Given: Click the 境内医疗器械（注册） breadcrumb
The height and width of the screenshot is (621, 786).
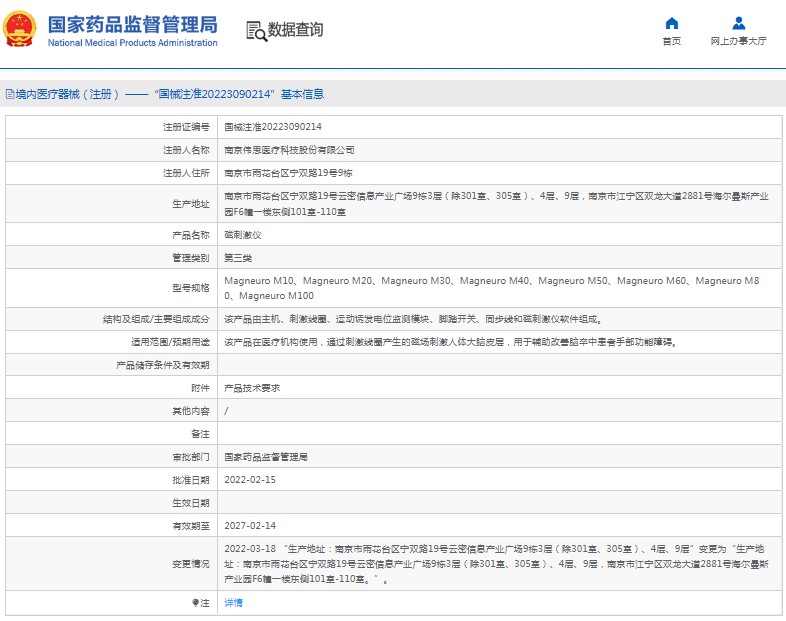Looking at the screenshot, I should pos(67,94).
